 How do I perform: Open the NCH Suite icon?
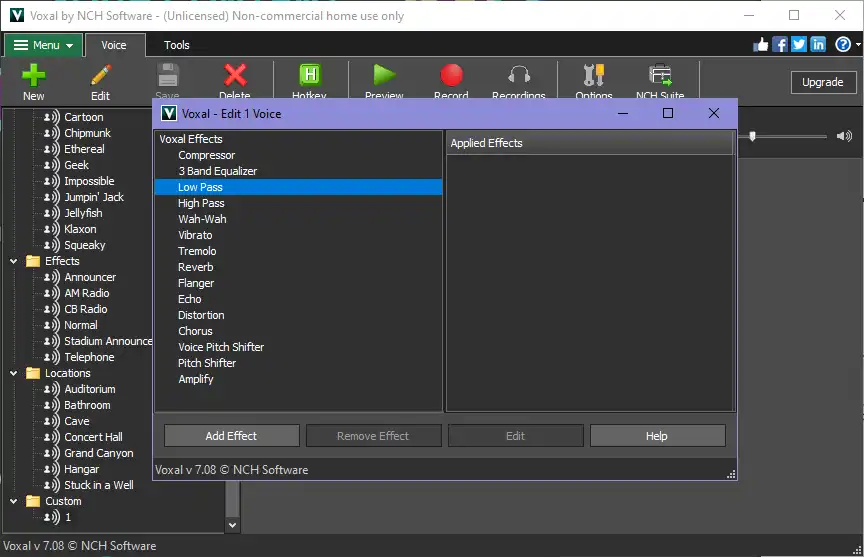click(660, 75)
